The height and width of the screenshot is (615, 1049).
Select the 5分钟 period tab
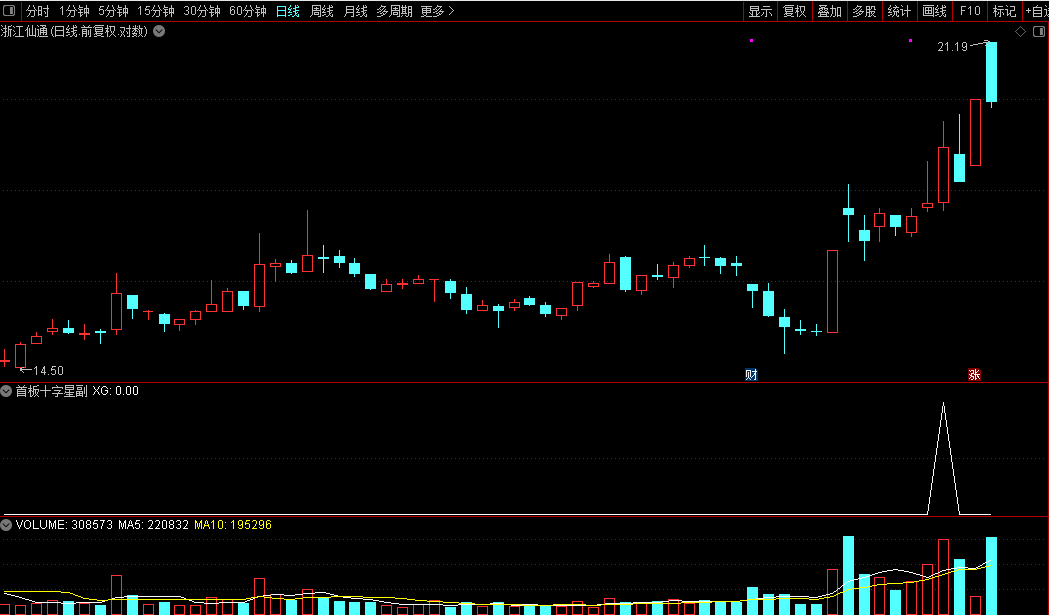pos(113,11)
